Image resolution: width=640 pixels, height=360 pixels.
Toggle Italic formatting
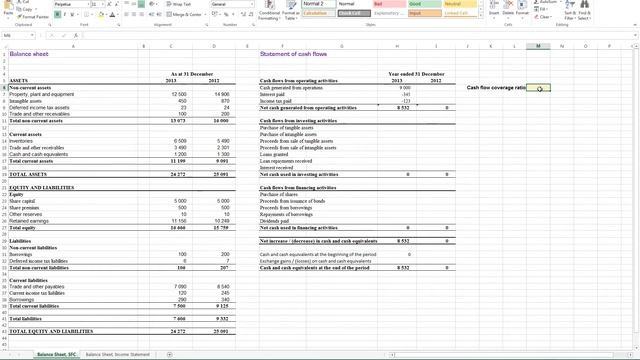point(64,15)
